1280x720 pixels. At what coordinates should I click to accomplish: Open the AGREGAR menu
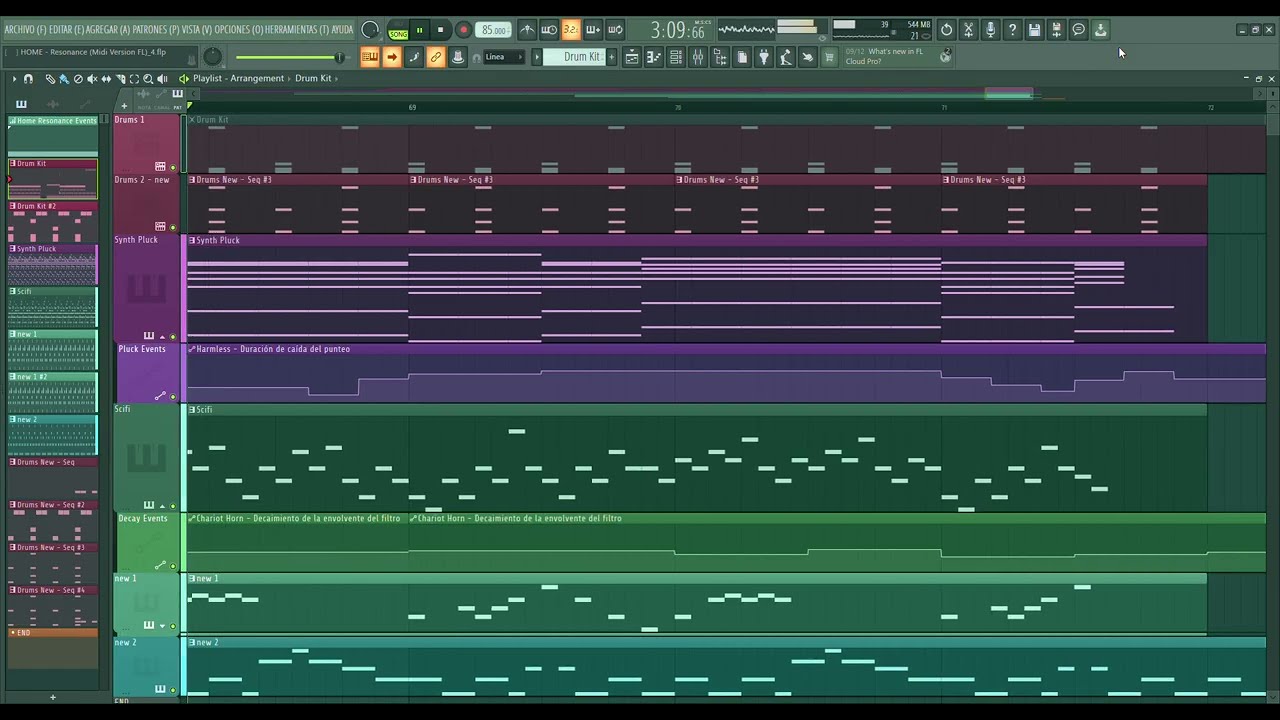(107, 30)
